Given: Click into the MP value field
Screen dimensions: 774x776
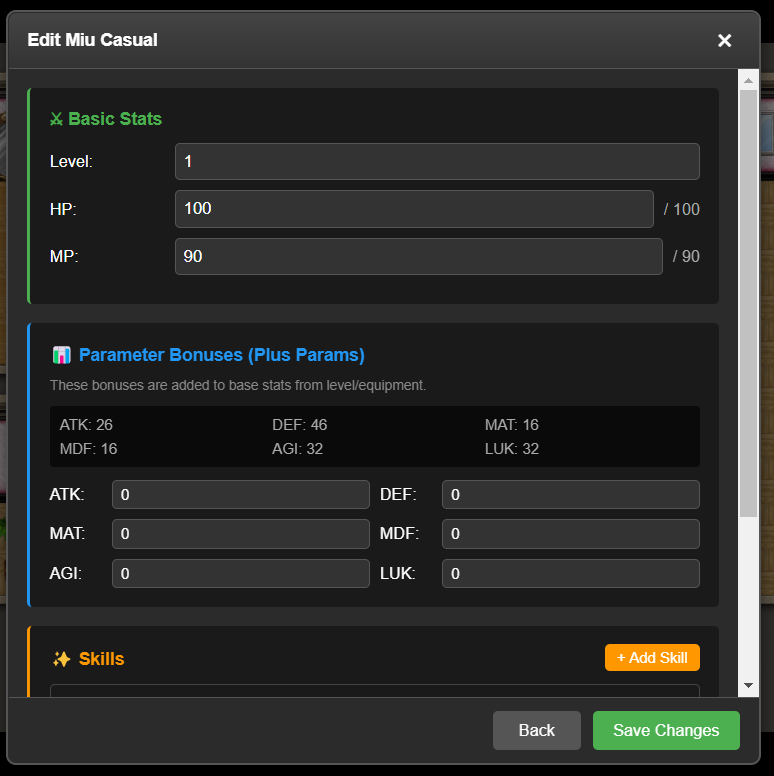Looking at the screenshot, I should [x=418, y=256].
